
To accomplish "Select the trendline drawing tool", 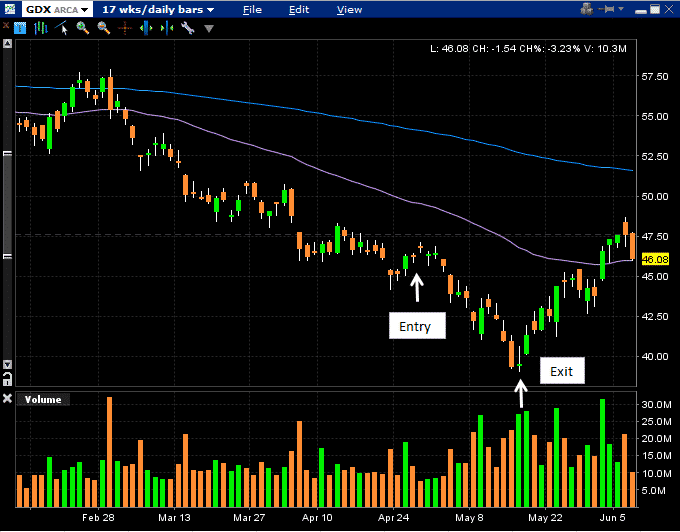I will click(62, 28).
